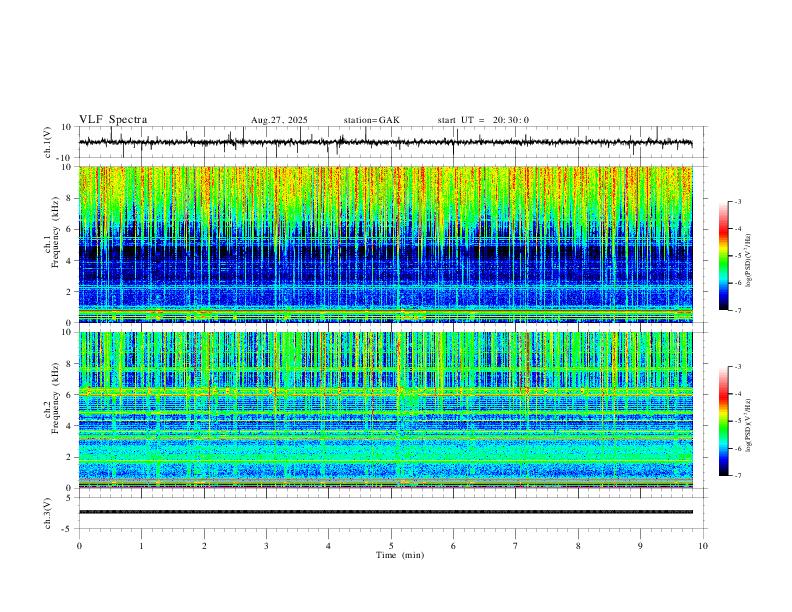Viewport: 792px width, 612px height.
Task: Click time tick label "4" on x-axis
Action: coord(328,546)
